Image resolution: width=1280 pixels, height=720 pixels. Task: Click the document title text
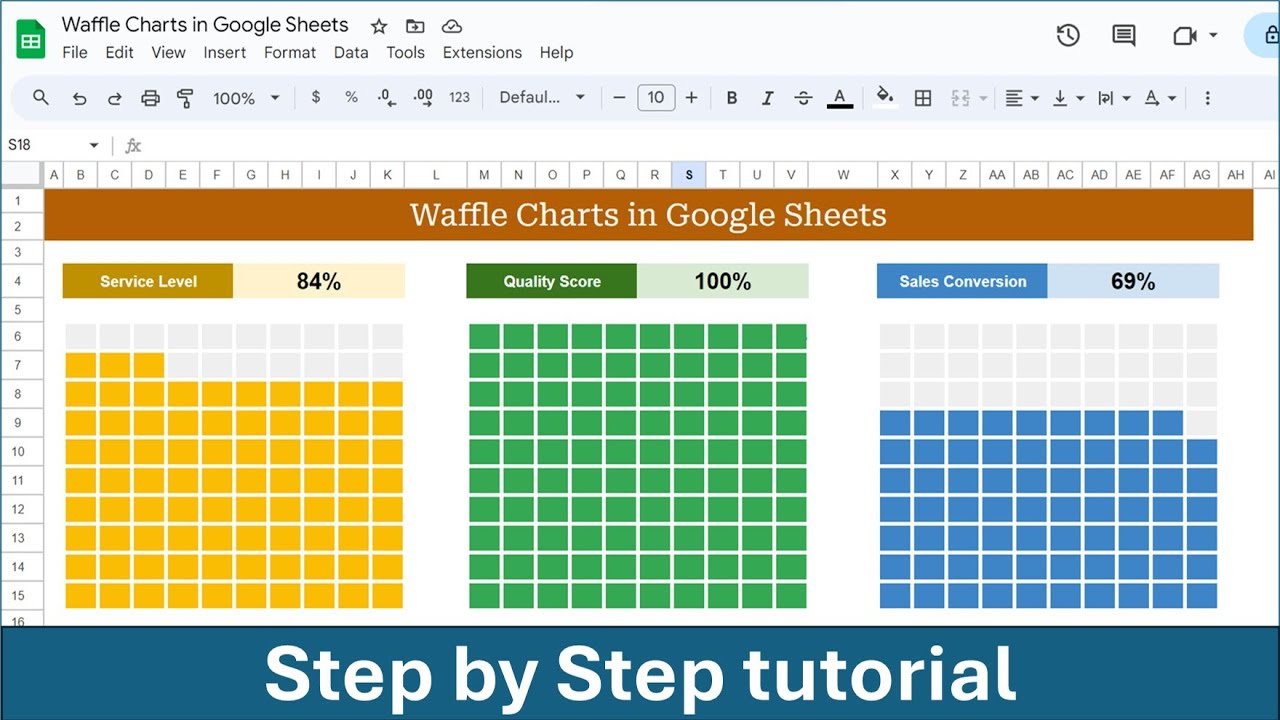click(x=205, y=25)
